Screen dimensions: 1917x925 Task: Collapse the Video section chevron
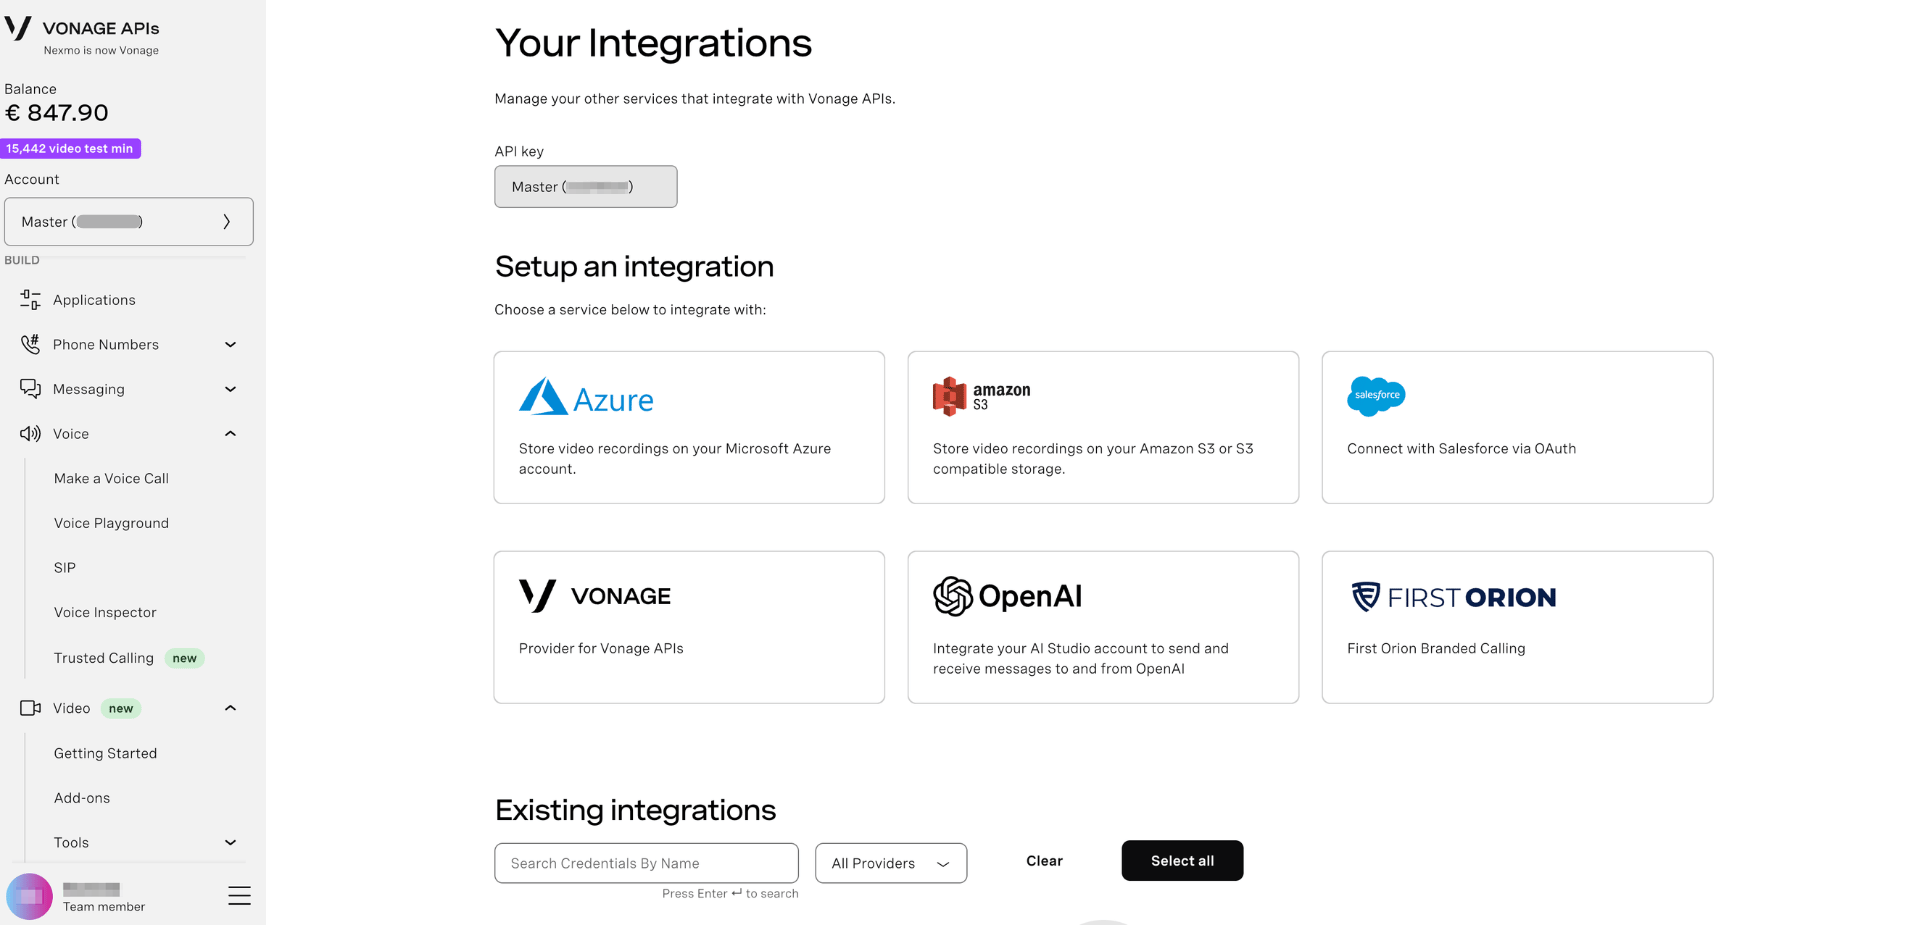pyautogui.click(x=231, y=708)
